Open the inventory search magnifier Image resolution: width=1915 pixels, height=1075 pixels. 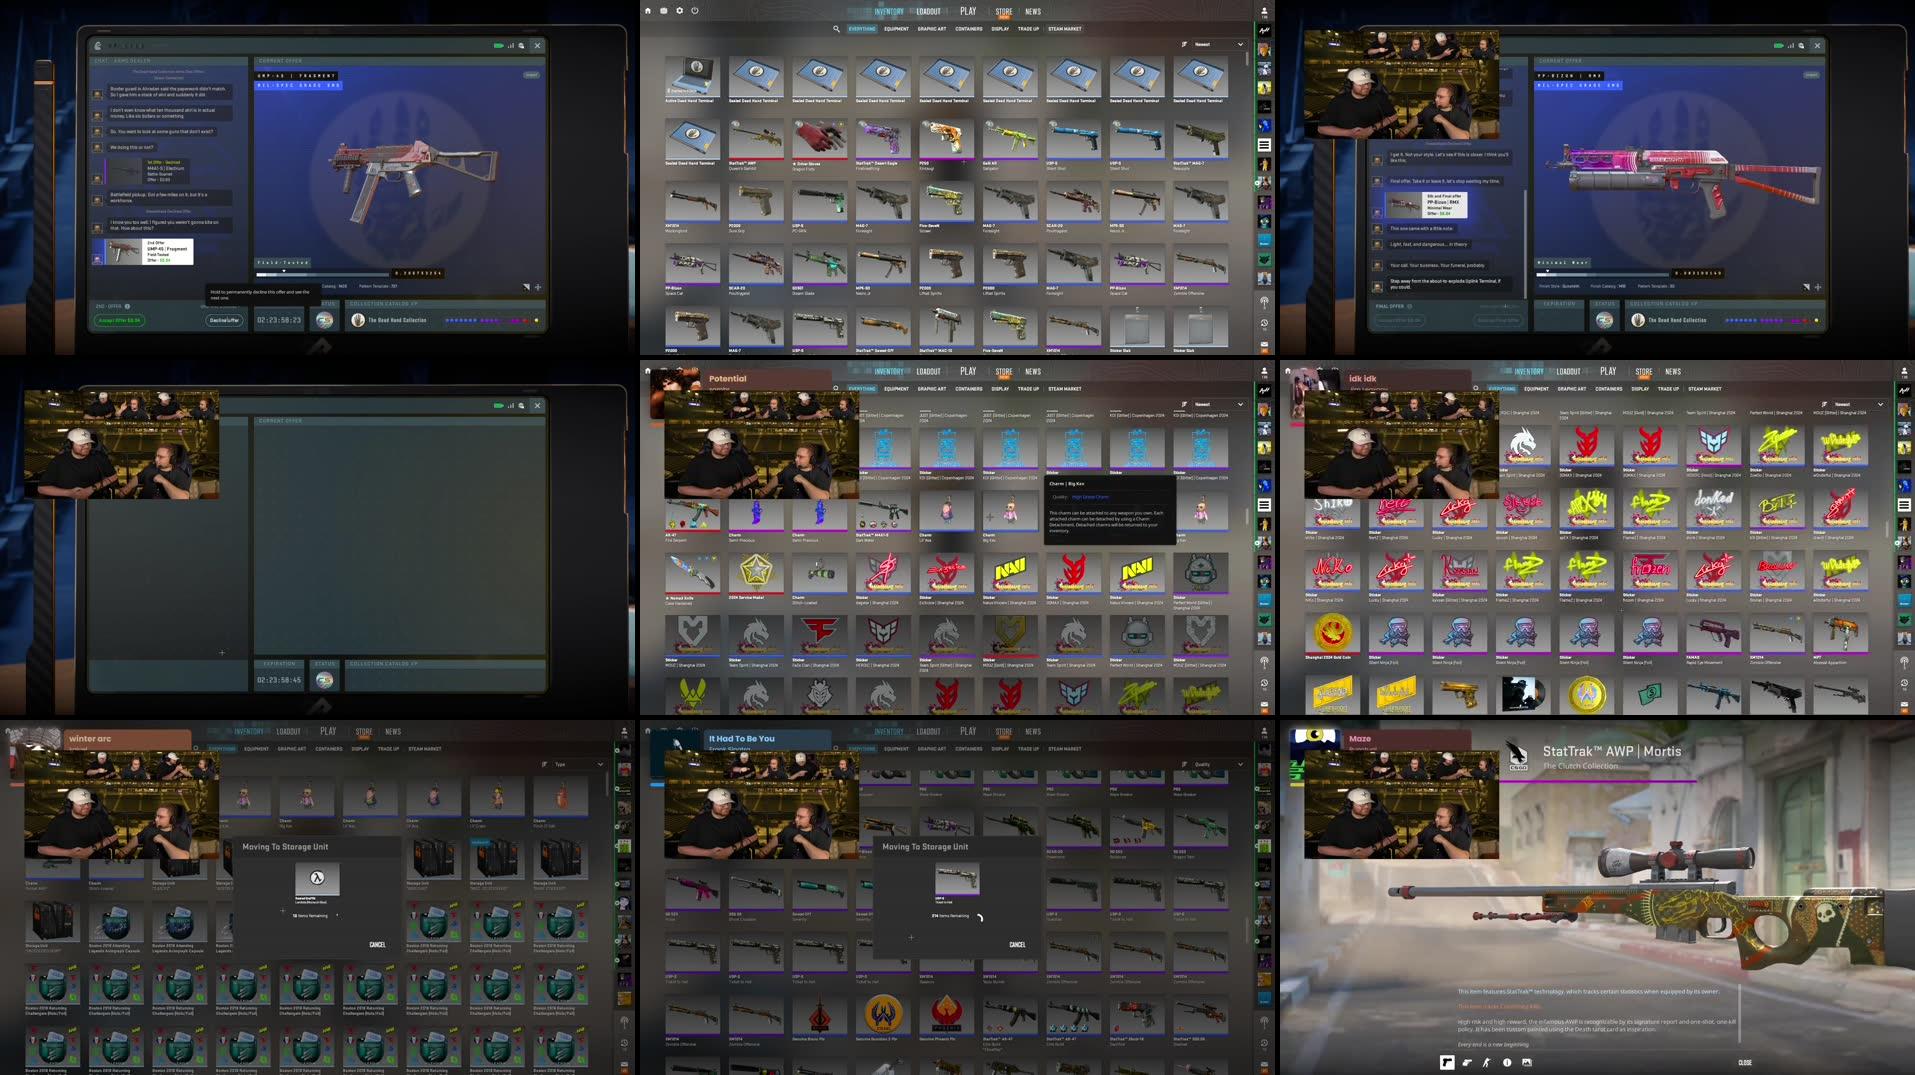[x=836, y=29]
